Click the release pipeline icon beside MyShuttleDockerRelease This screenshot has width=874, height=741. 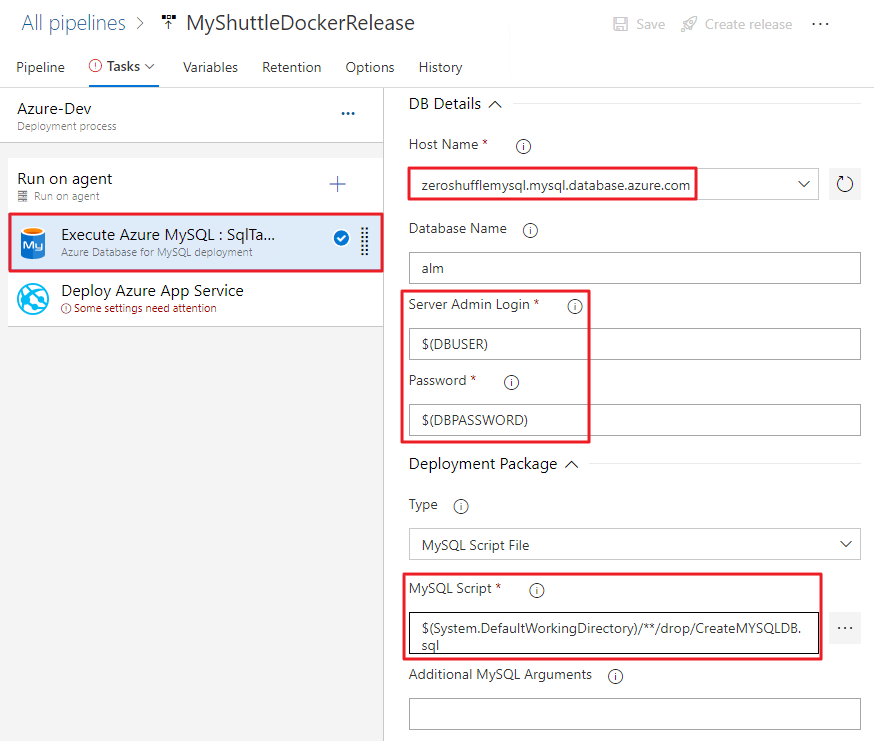(168, 23)
